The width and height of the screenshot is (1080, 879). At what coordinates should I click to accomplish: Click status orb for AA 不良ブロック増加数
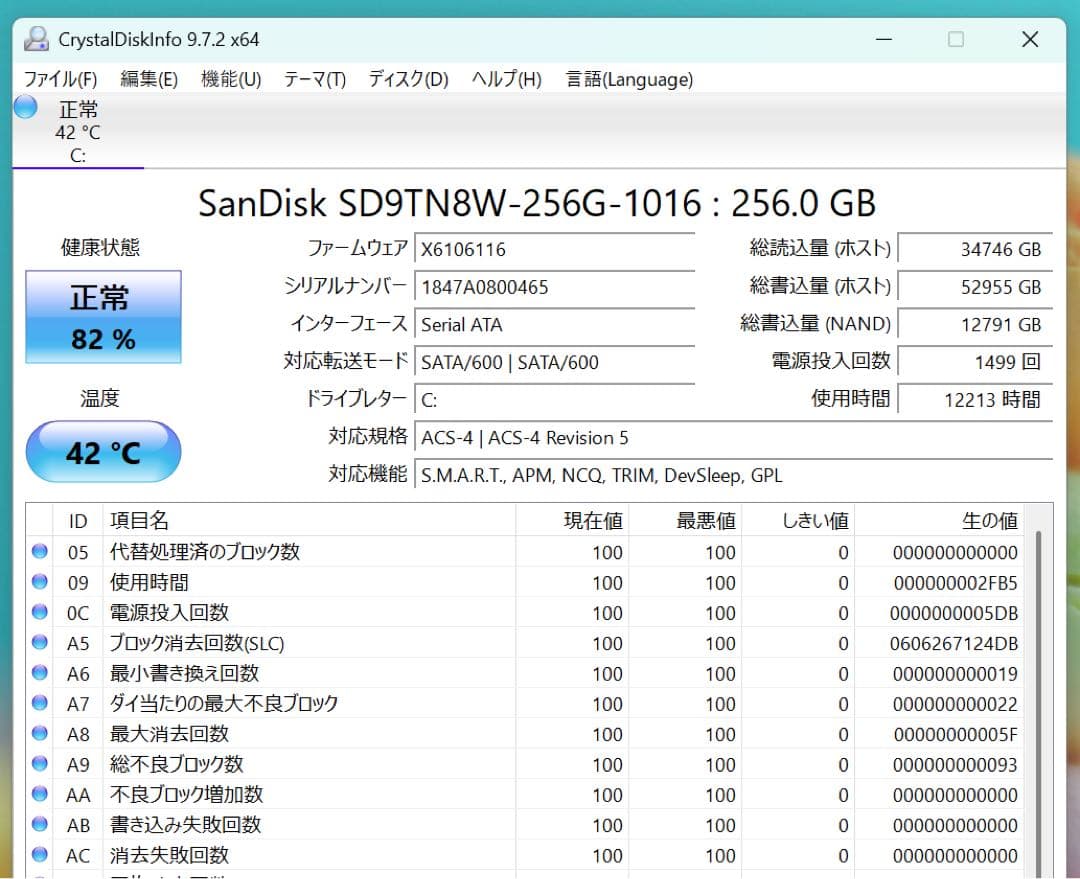[x=40, y=794]
